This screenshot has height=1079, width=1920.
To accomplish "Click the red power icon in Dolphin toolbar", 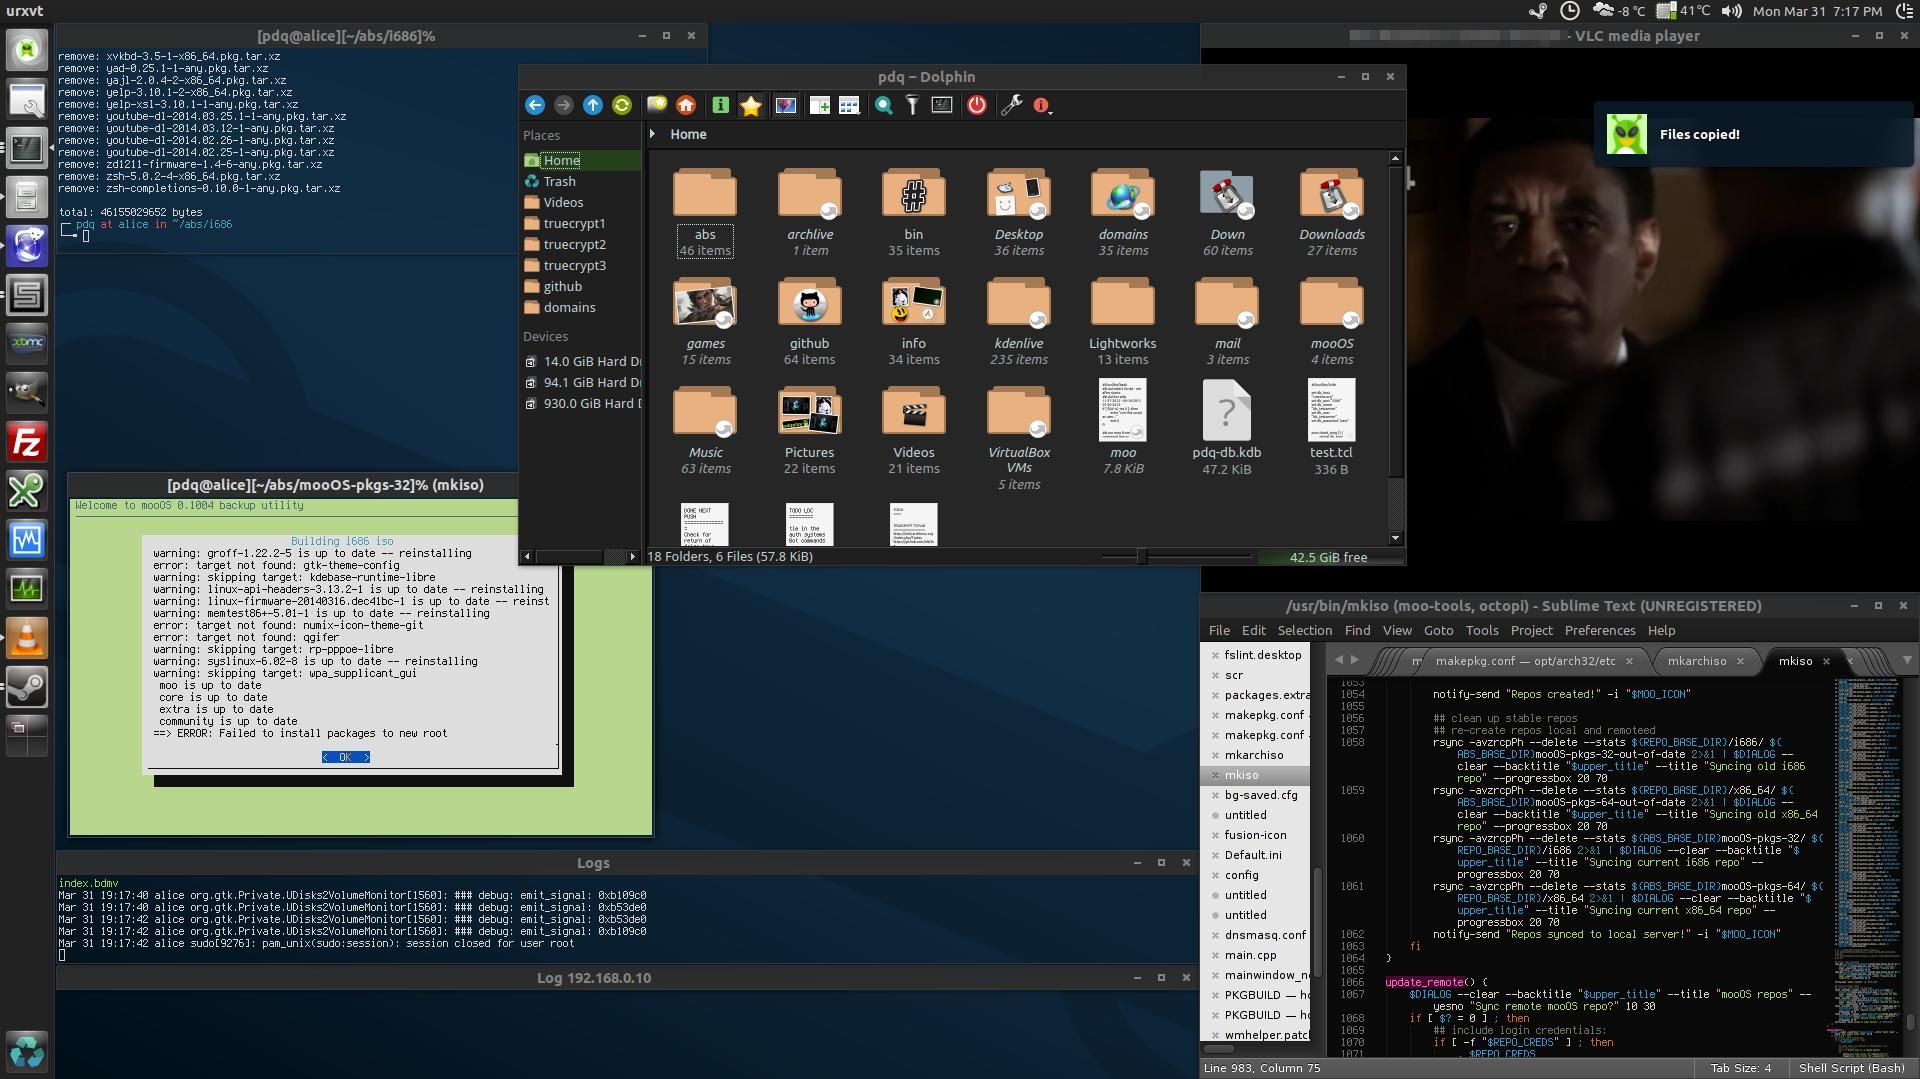I will tap(977, 105).
